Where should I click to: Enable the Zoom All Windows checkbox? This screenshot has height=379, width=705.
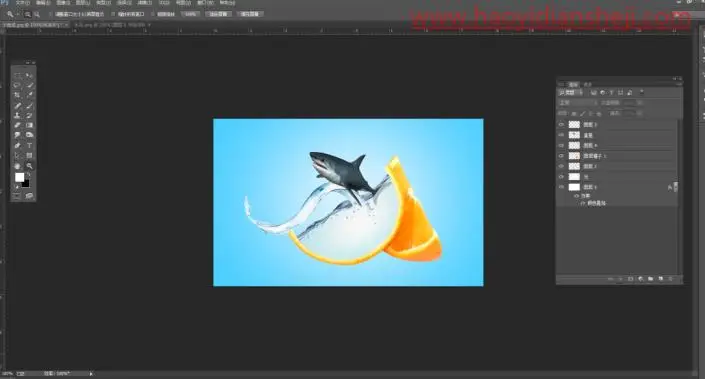pyautogui.click(x=112, y=14)
